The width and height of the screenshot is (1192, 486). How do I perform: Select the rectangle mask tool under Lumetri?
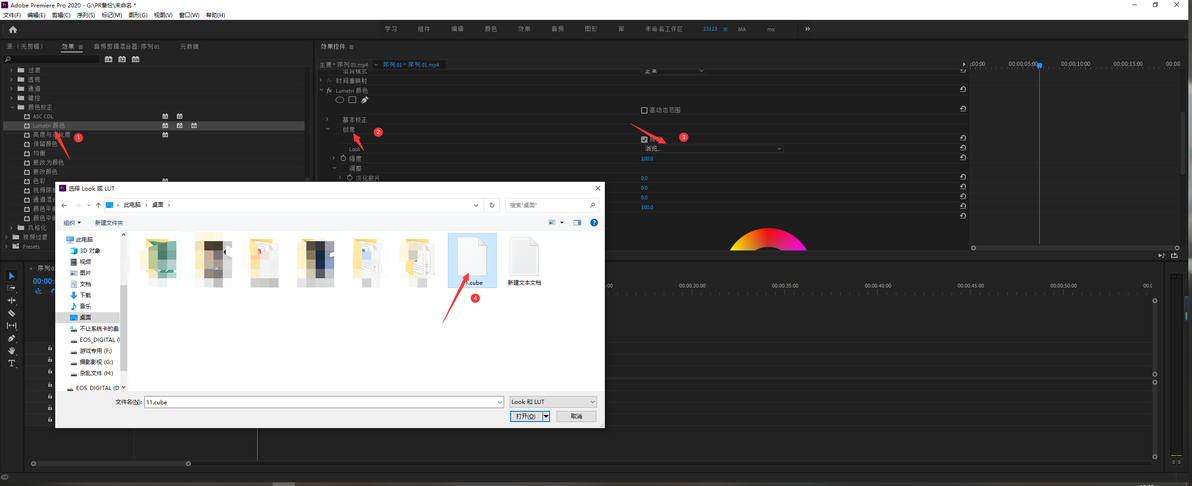point(352,100)
